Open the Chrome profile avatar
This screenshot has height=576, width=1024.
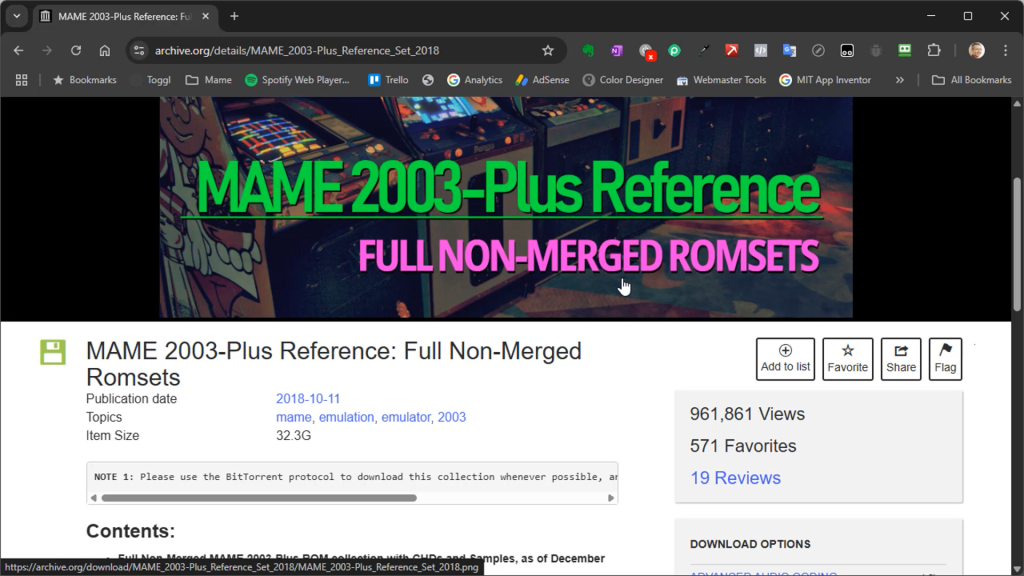976,50
